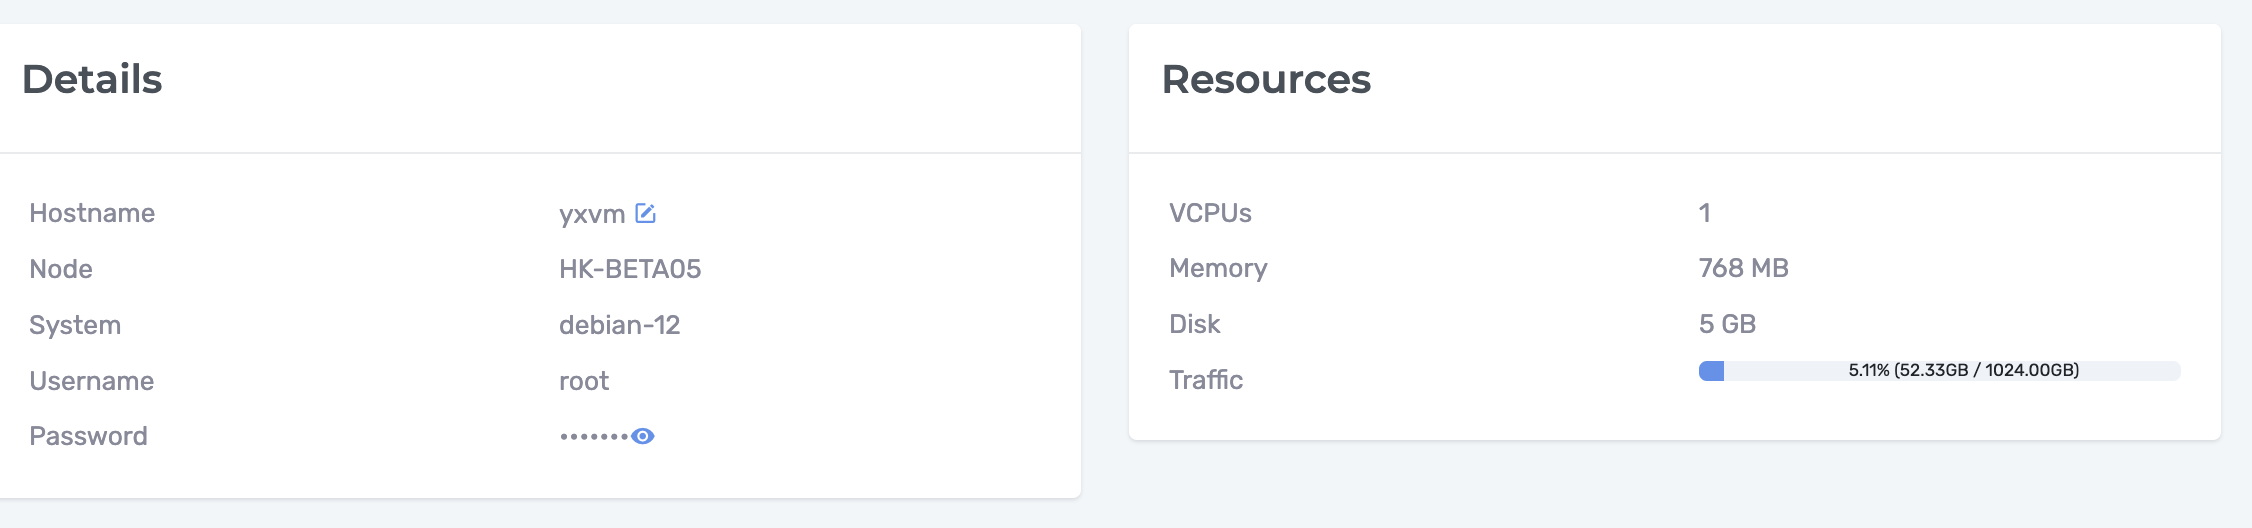
Task: Click the debian-12 system value
Action: point(619,325)
